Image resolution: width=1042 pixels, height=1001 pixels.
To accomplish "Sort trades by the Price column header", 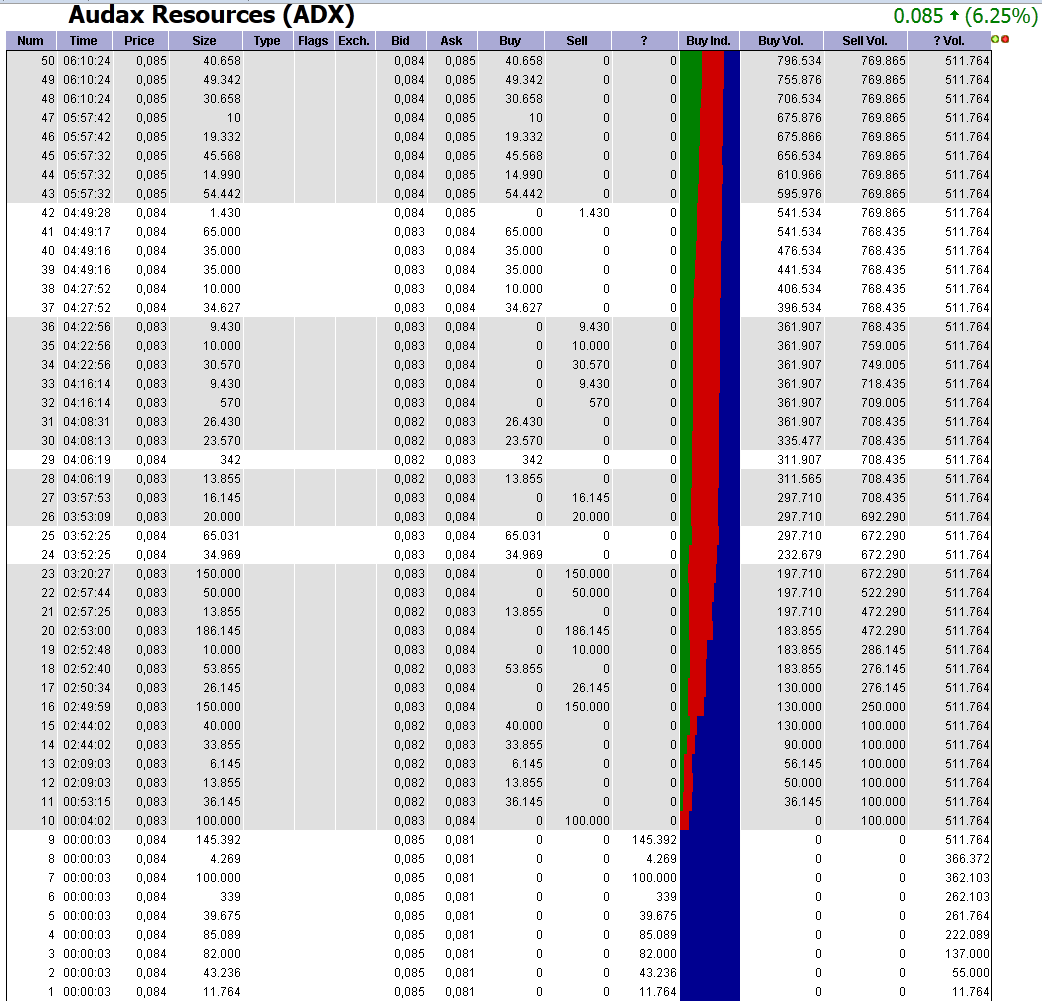I will [140, 41].
